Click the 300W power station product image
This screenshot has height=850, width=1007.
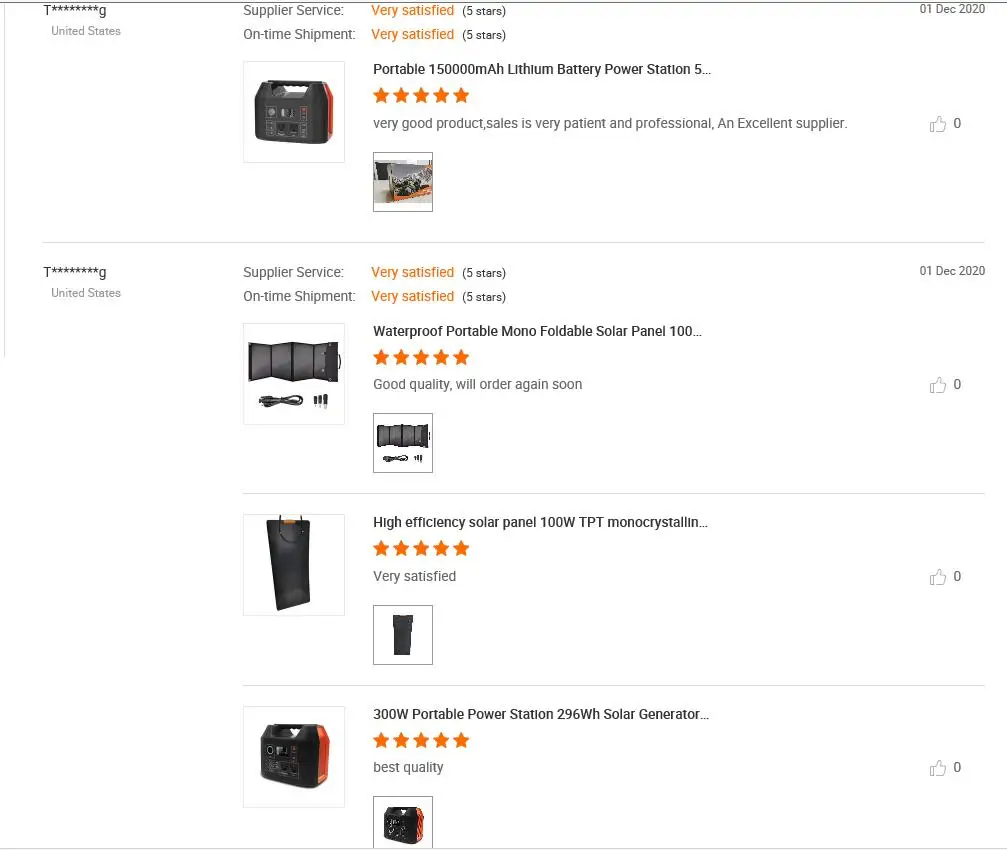(x=294, y=756)
